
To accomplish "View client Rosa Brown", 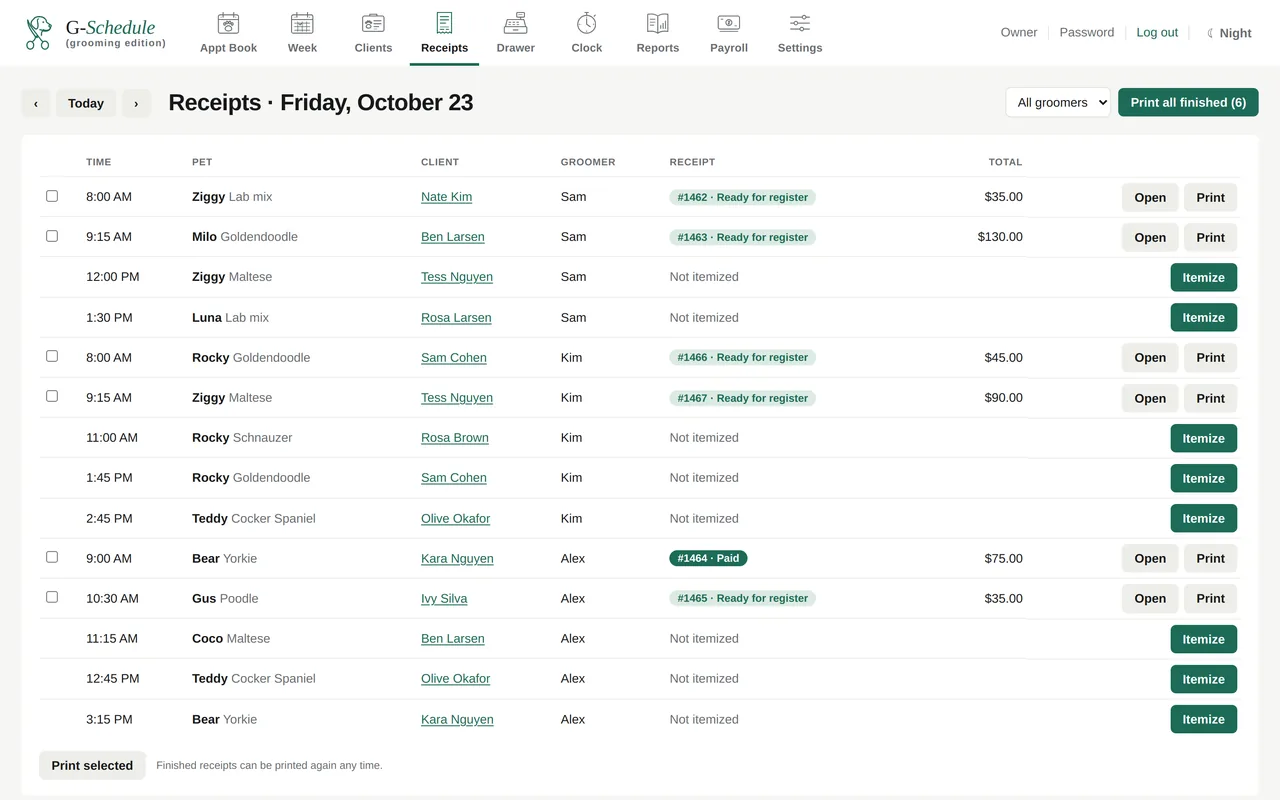I will click(455, 437).
